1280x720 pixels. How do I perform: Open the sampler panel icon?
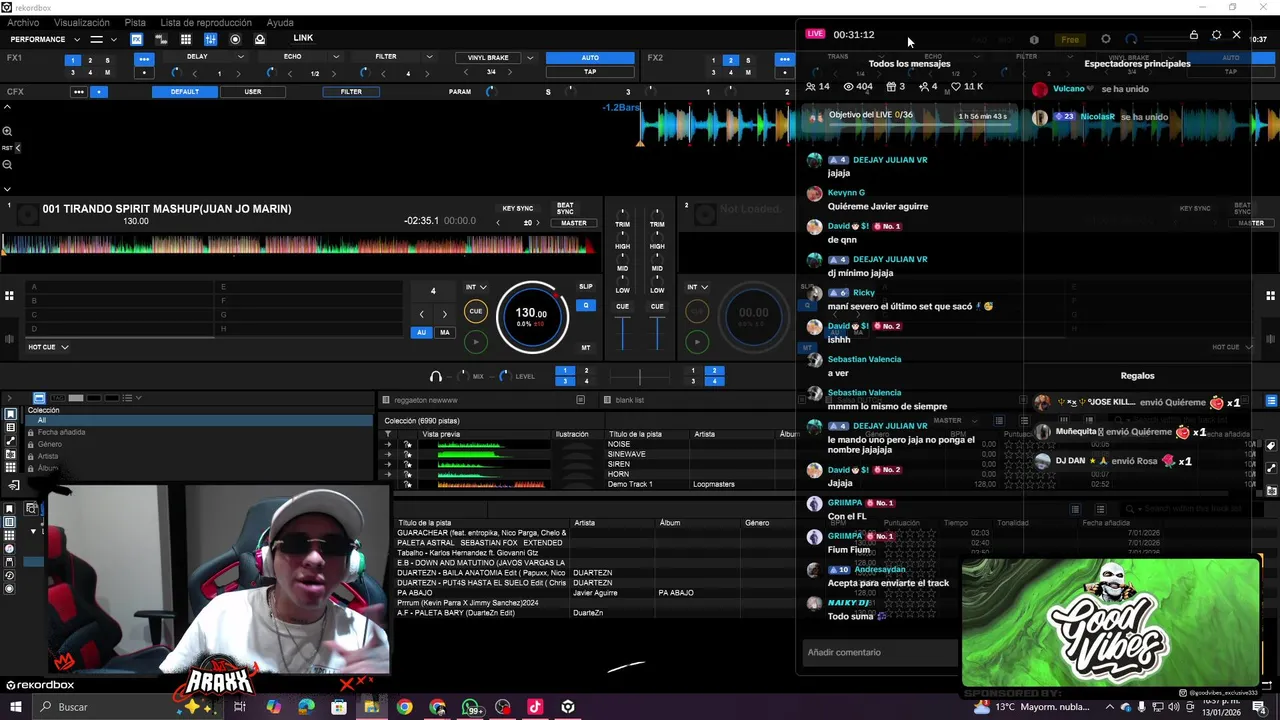[161, 39]
